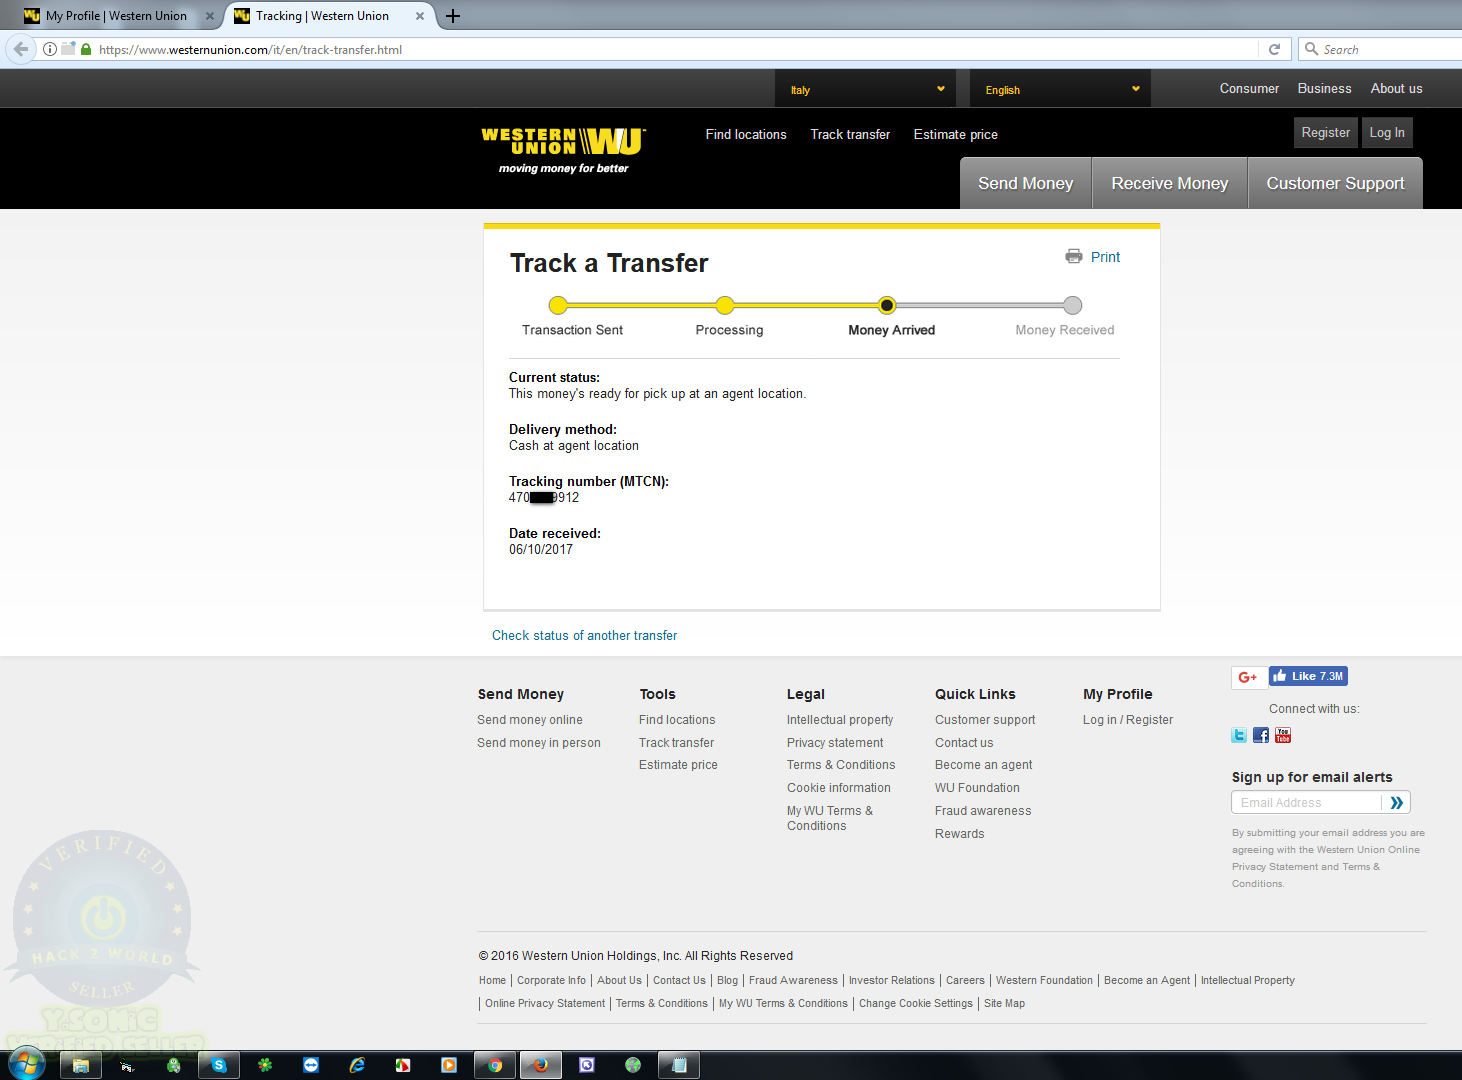Open Site Map bottom link
Screen dimensions: 1462x1080
pyautogui.click(x=1004, y=1003)
